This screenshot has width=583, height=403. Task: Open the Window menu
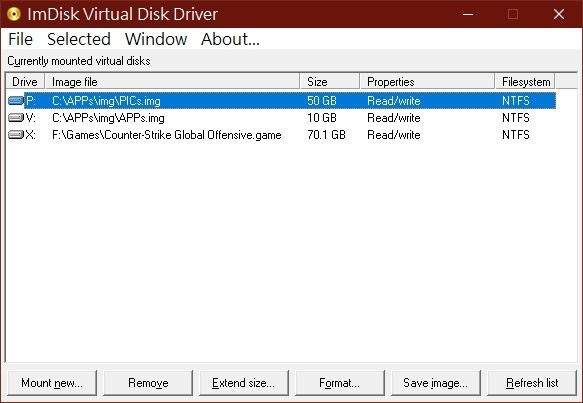[156, 39]
